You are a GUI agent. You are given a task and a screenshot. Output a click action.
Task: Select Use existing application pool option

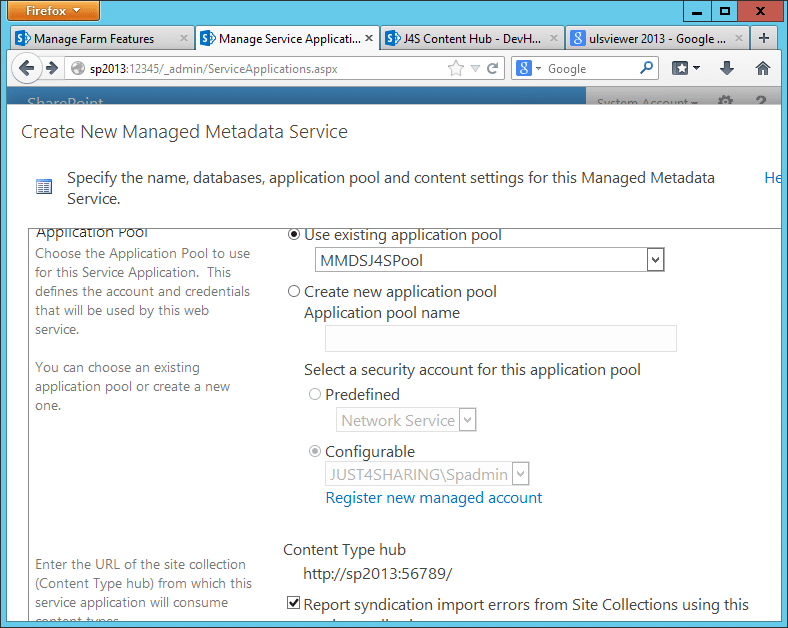pos(294,235)
